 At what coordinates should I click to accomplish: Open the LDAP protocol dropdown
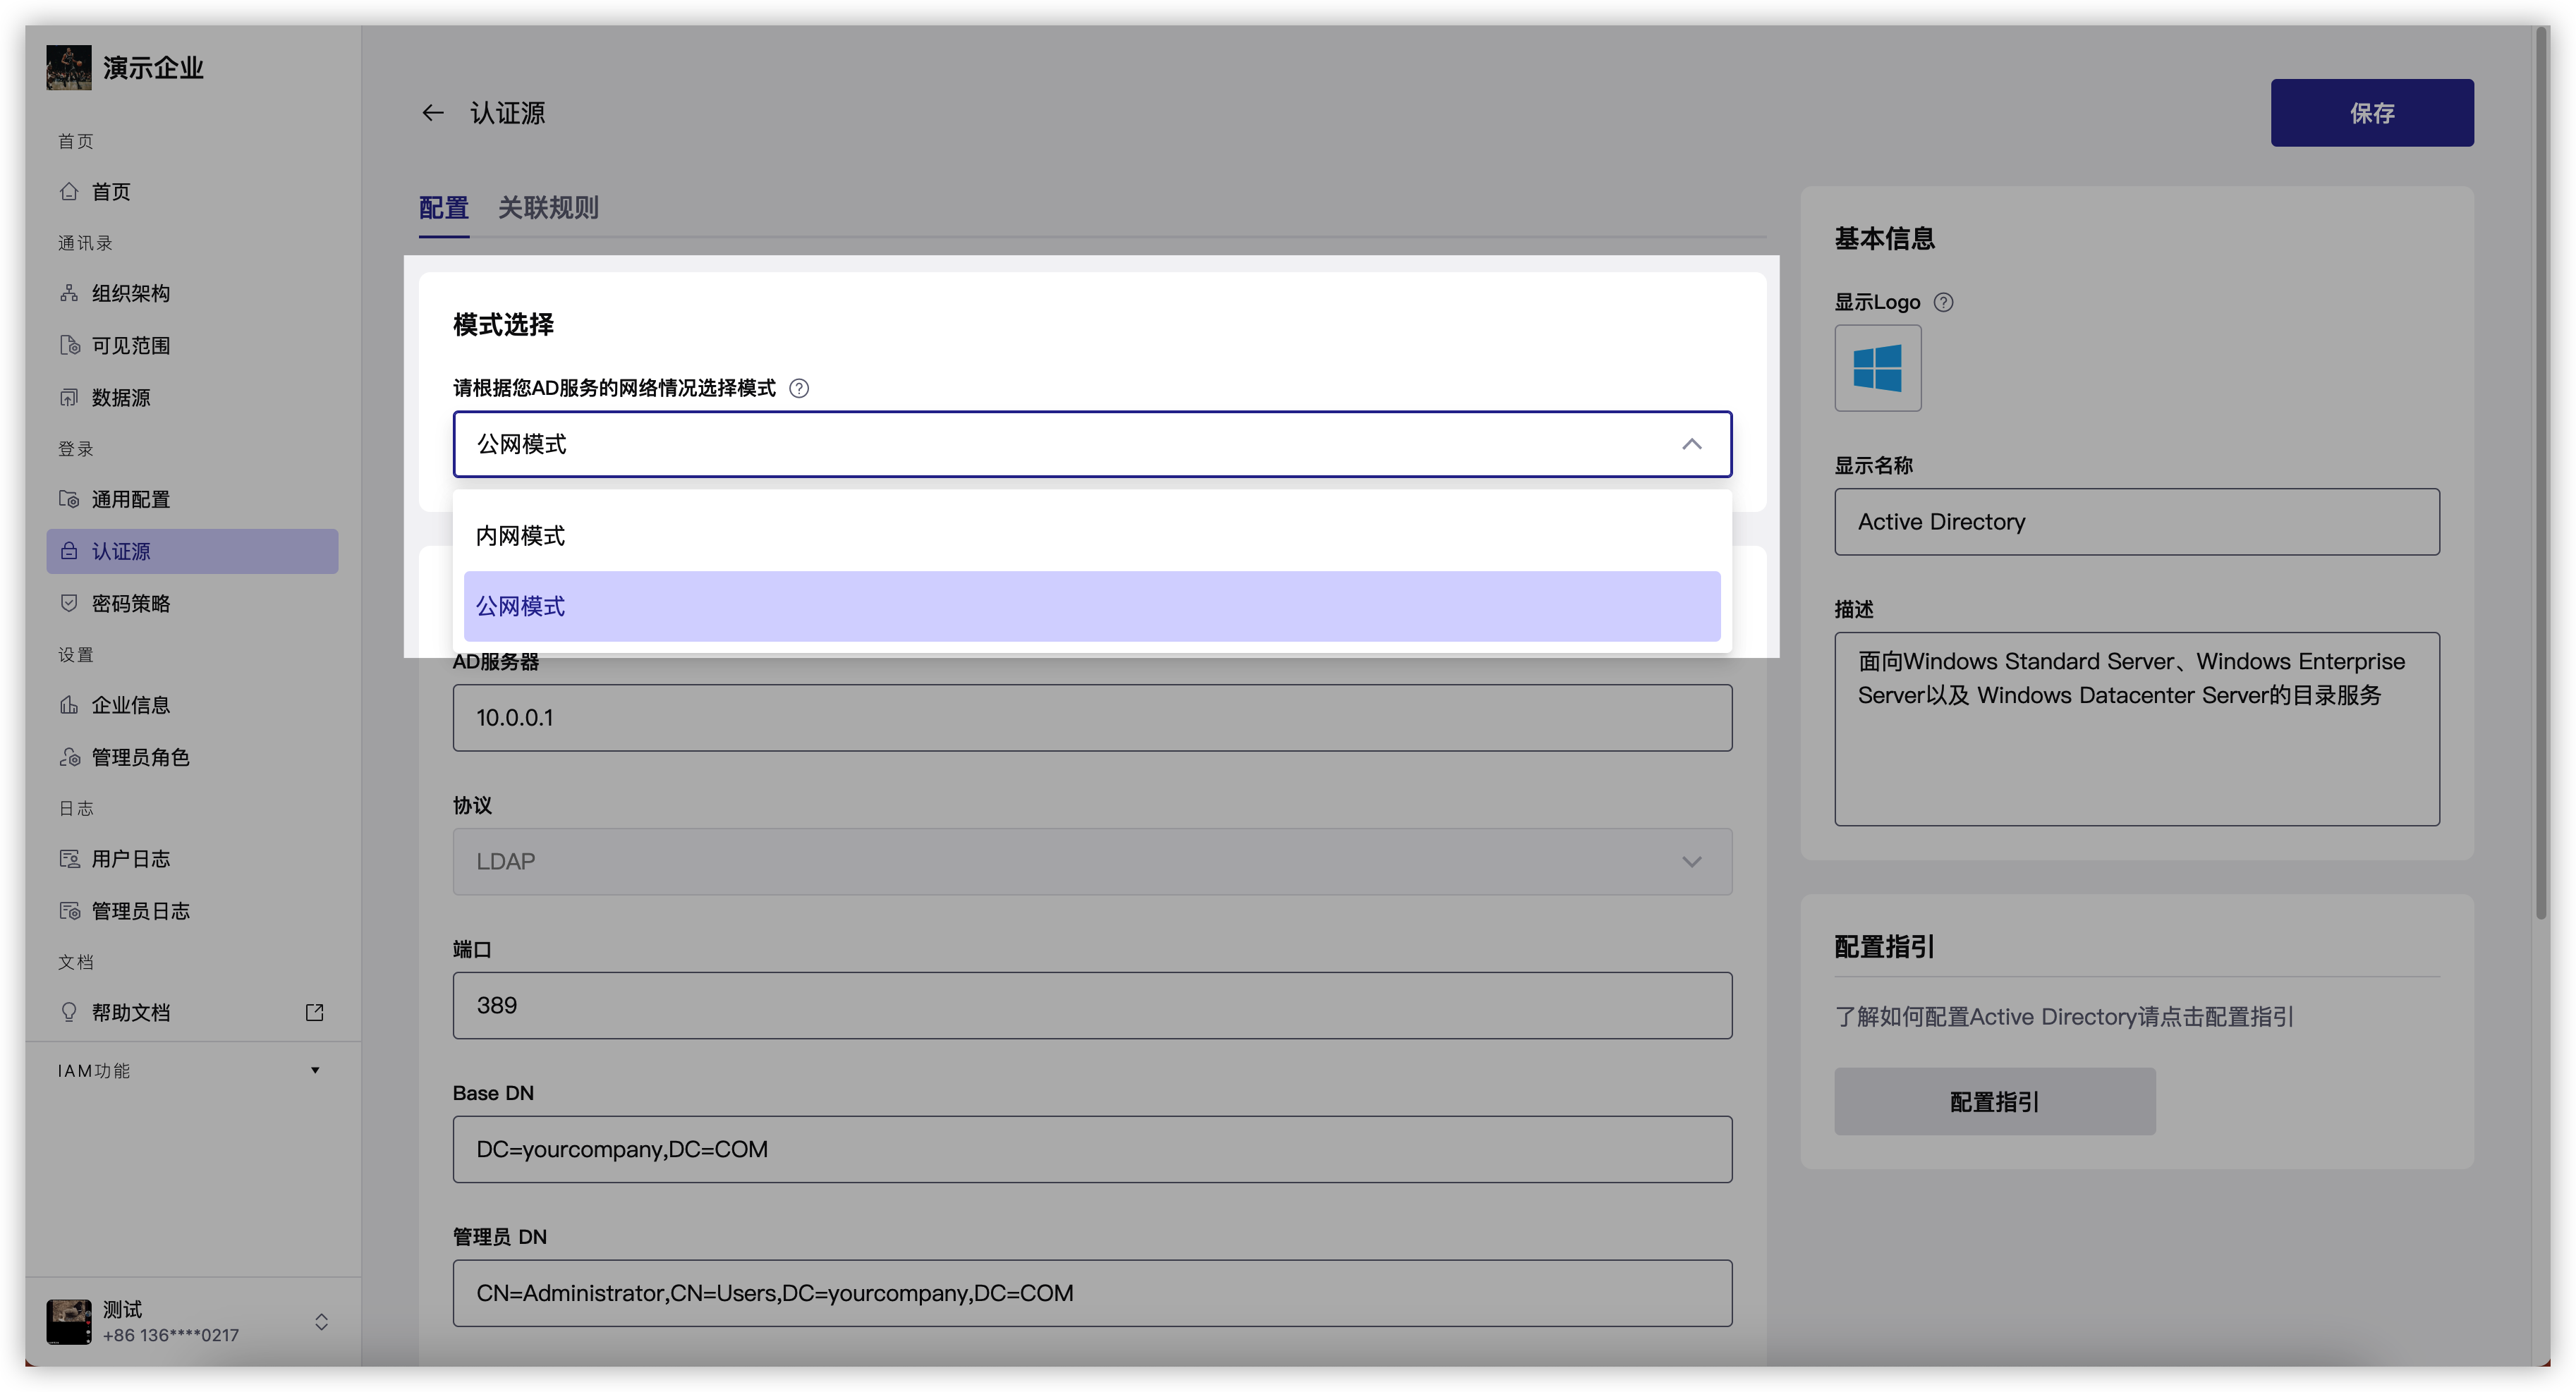pyautogui.click(x=1092, y=861)
